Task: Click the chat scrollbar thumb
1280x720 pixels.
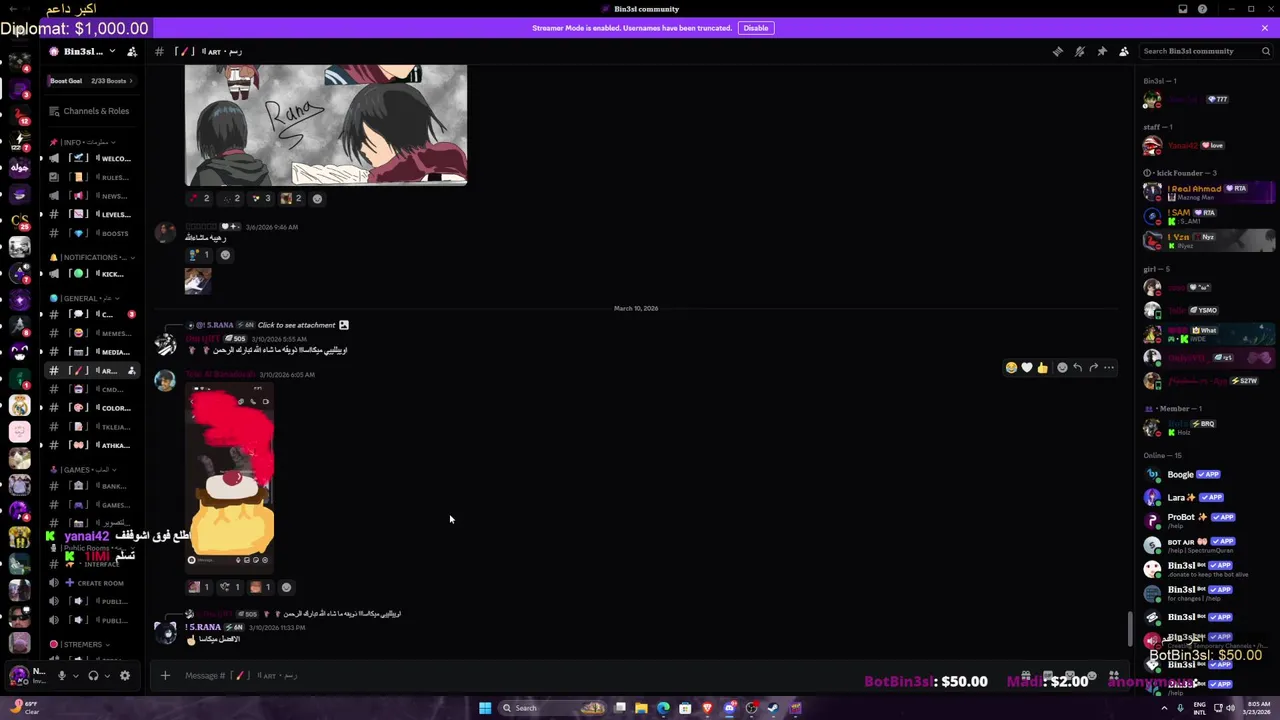Action: (x=1131, y=628)
